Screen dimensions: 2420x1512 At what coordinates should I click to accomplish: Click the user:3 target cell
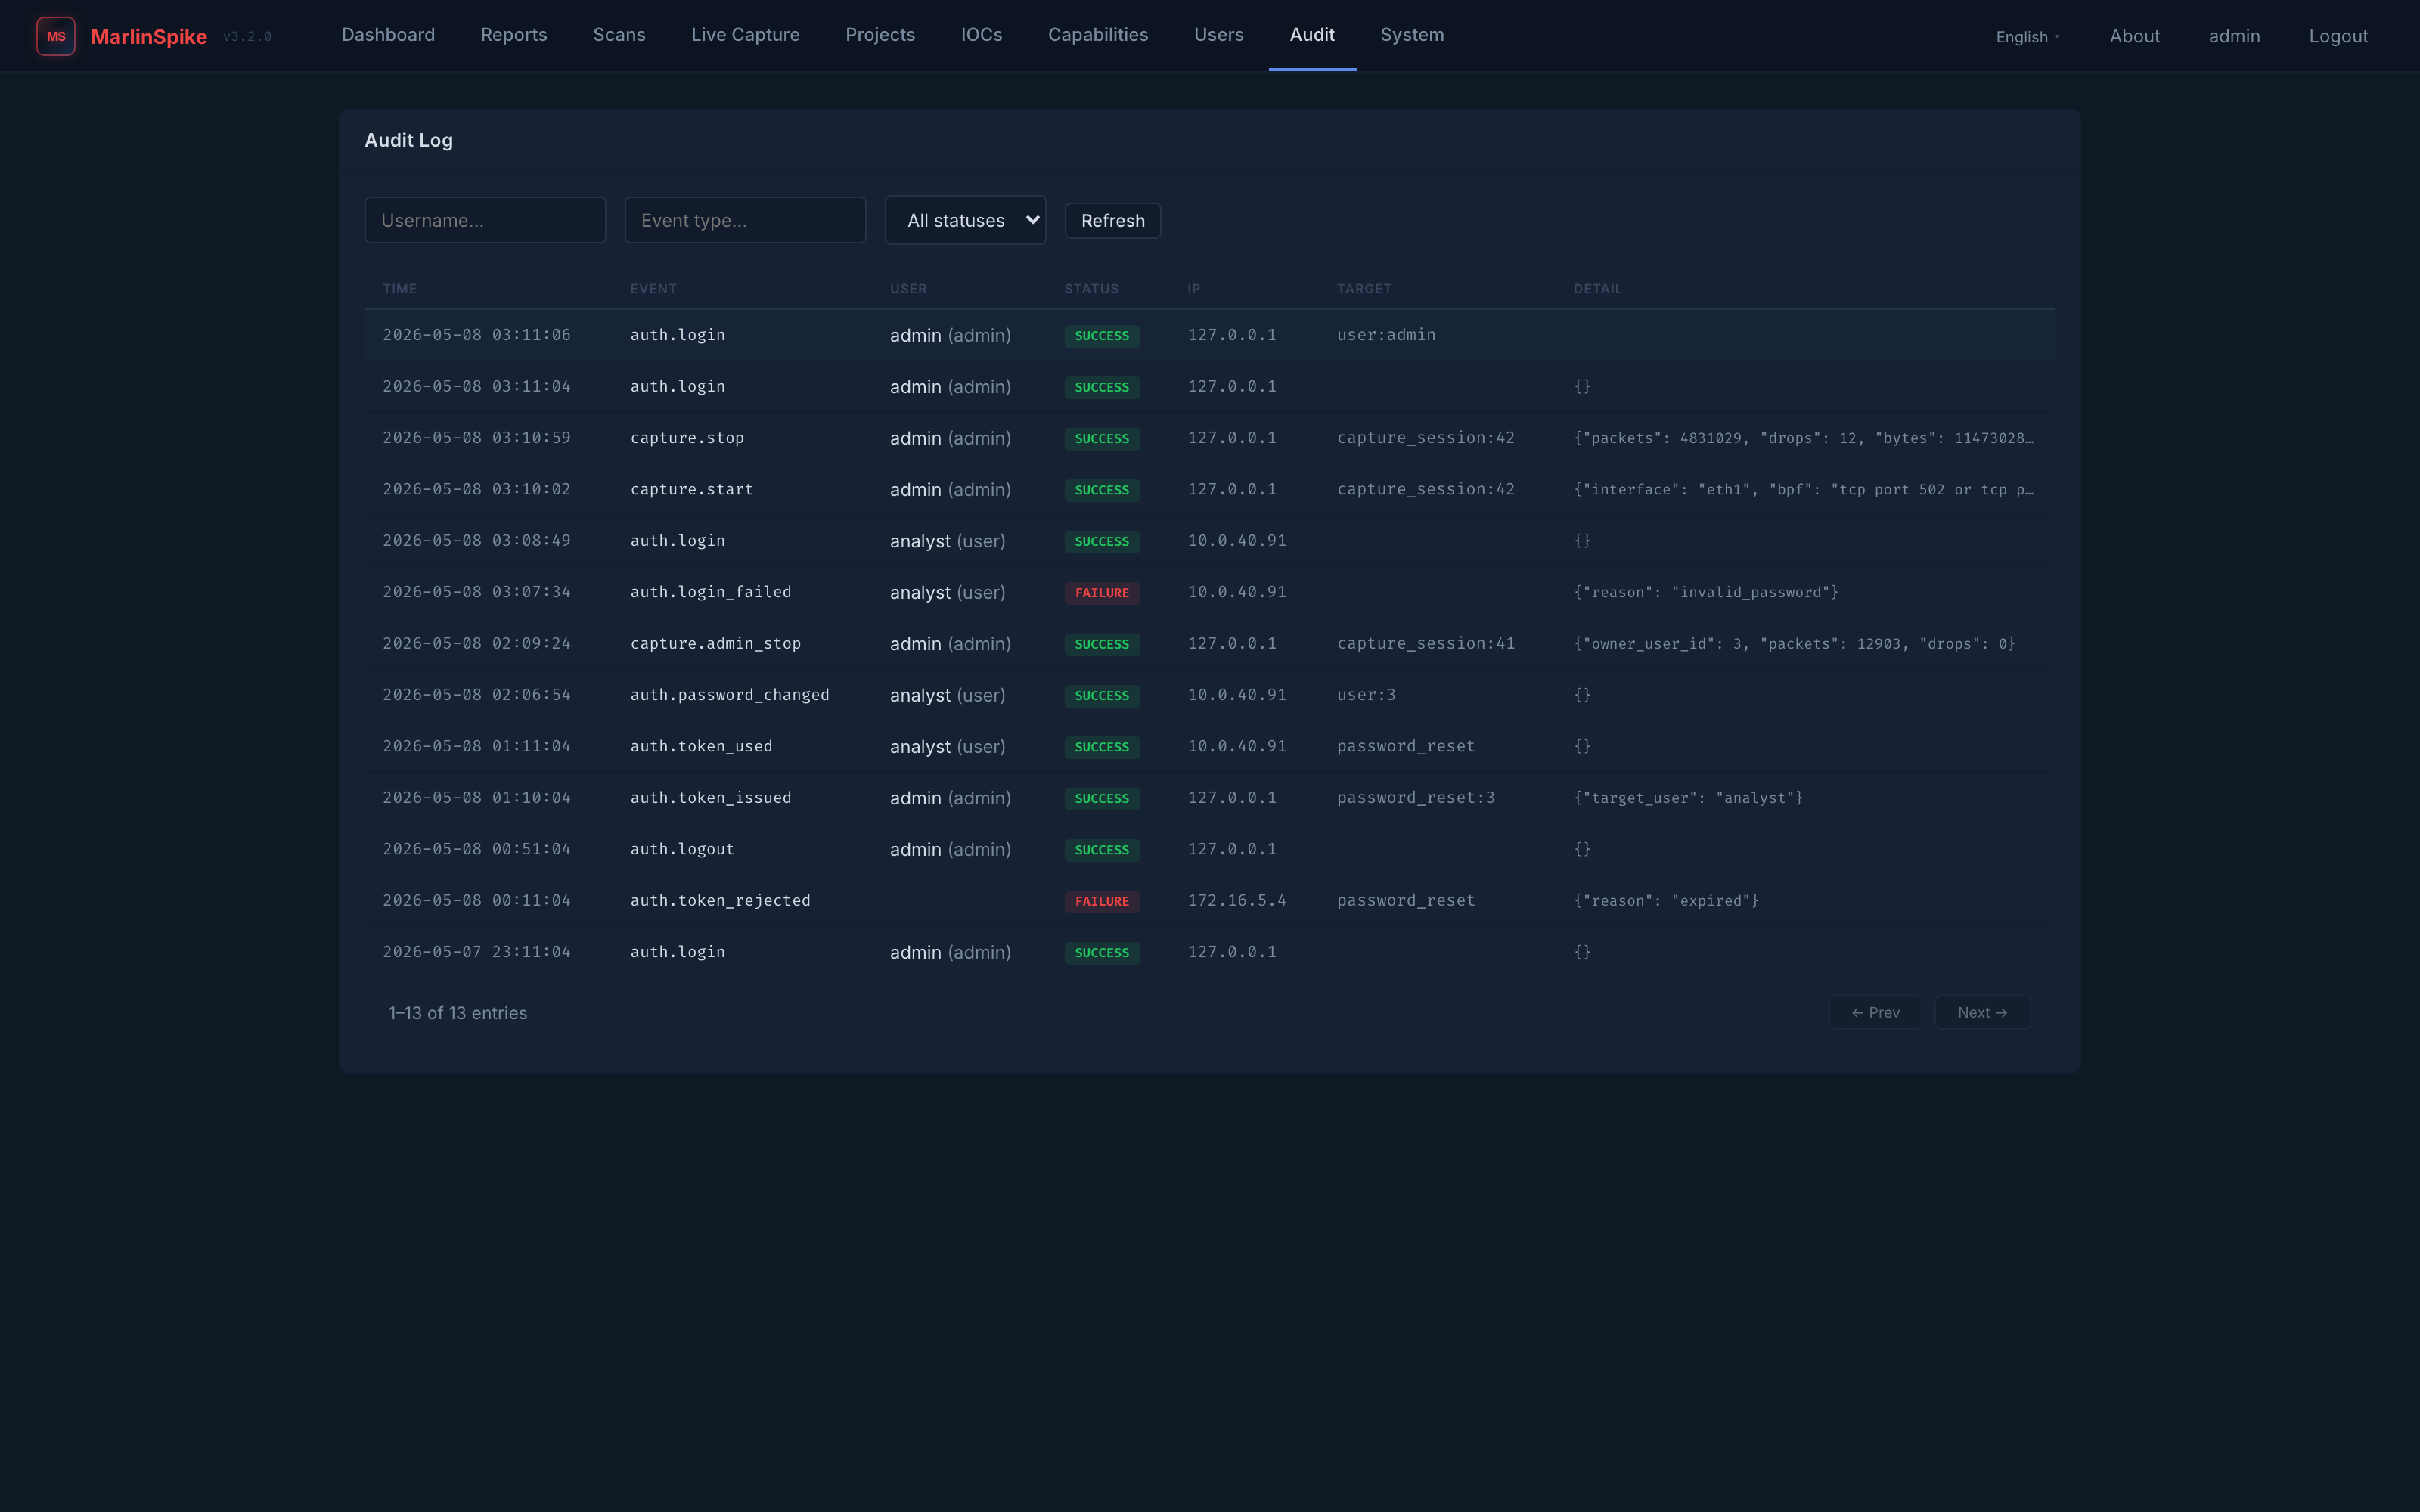pos(1366,695)
